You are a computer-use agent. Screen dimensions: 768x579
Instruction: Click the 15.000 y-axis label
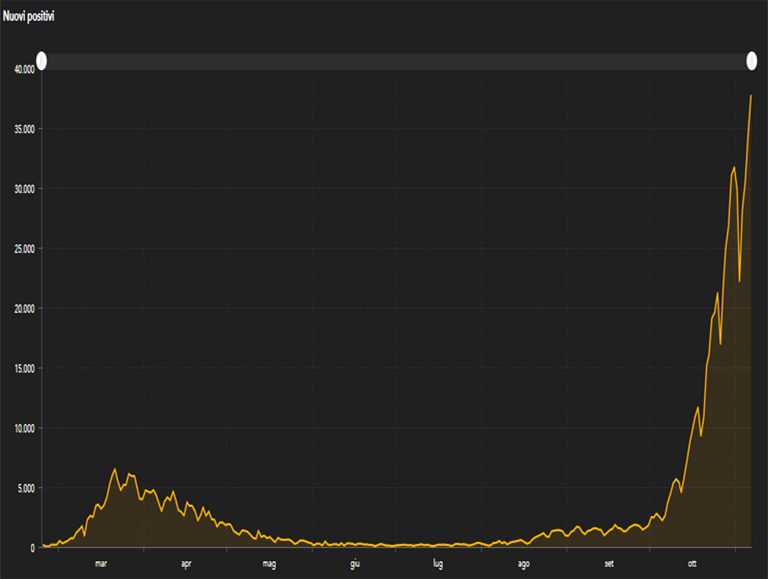(x=24, y=368)
